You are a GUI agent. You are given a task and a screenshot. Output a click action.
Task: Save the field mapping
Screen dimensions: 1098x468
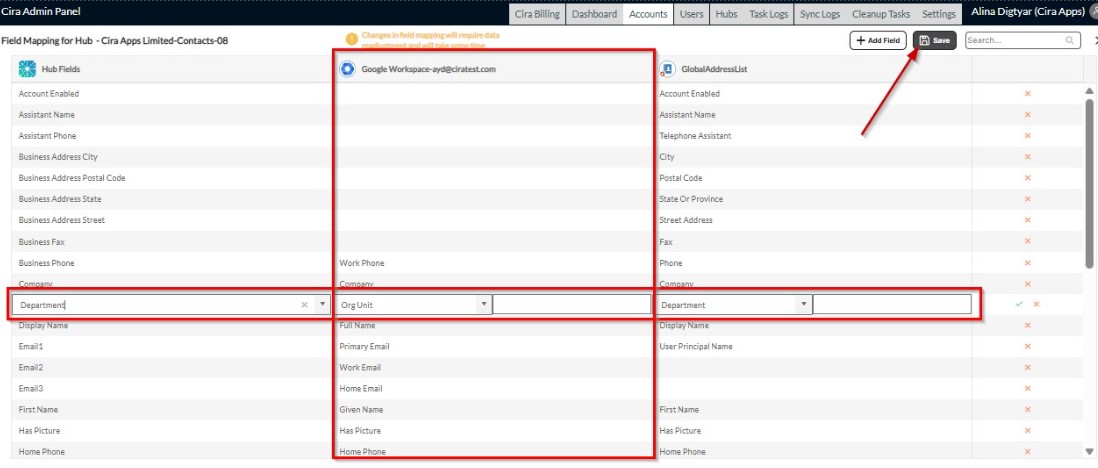tap(935, 41)
